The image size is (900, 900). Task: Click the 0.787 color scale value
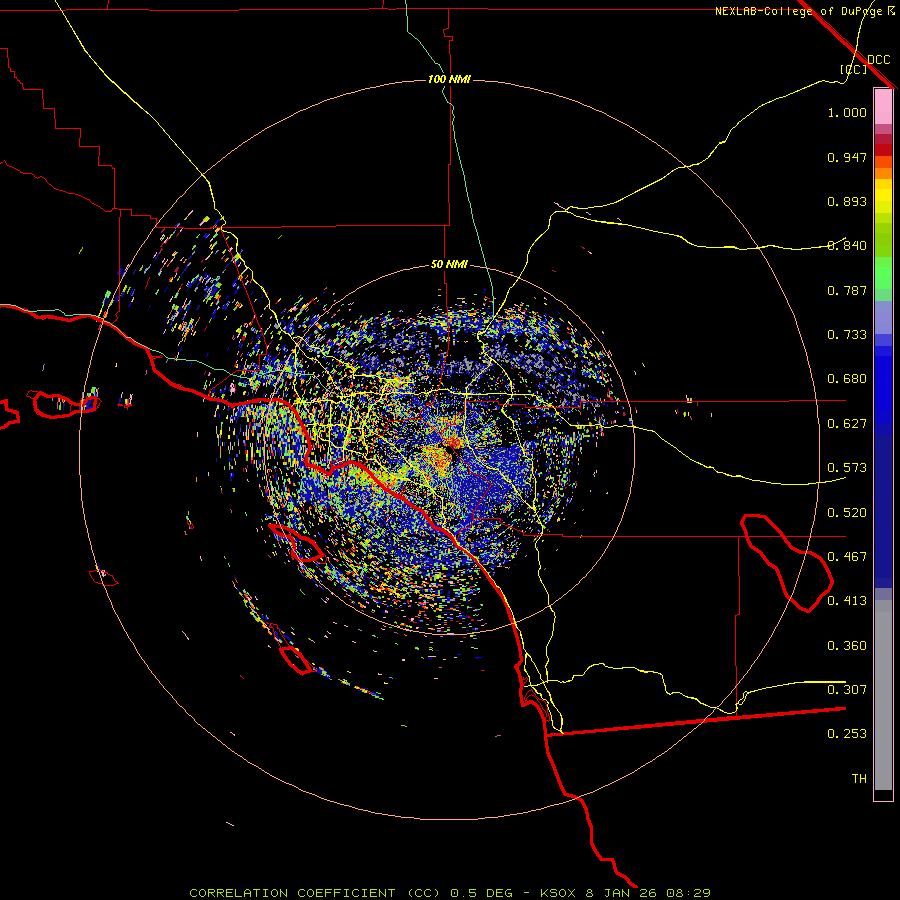point(847,290)
